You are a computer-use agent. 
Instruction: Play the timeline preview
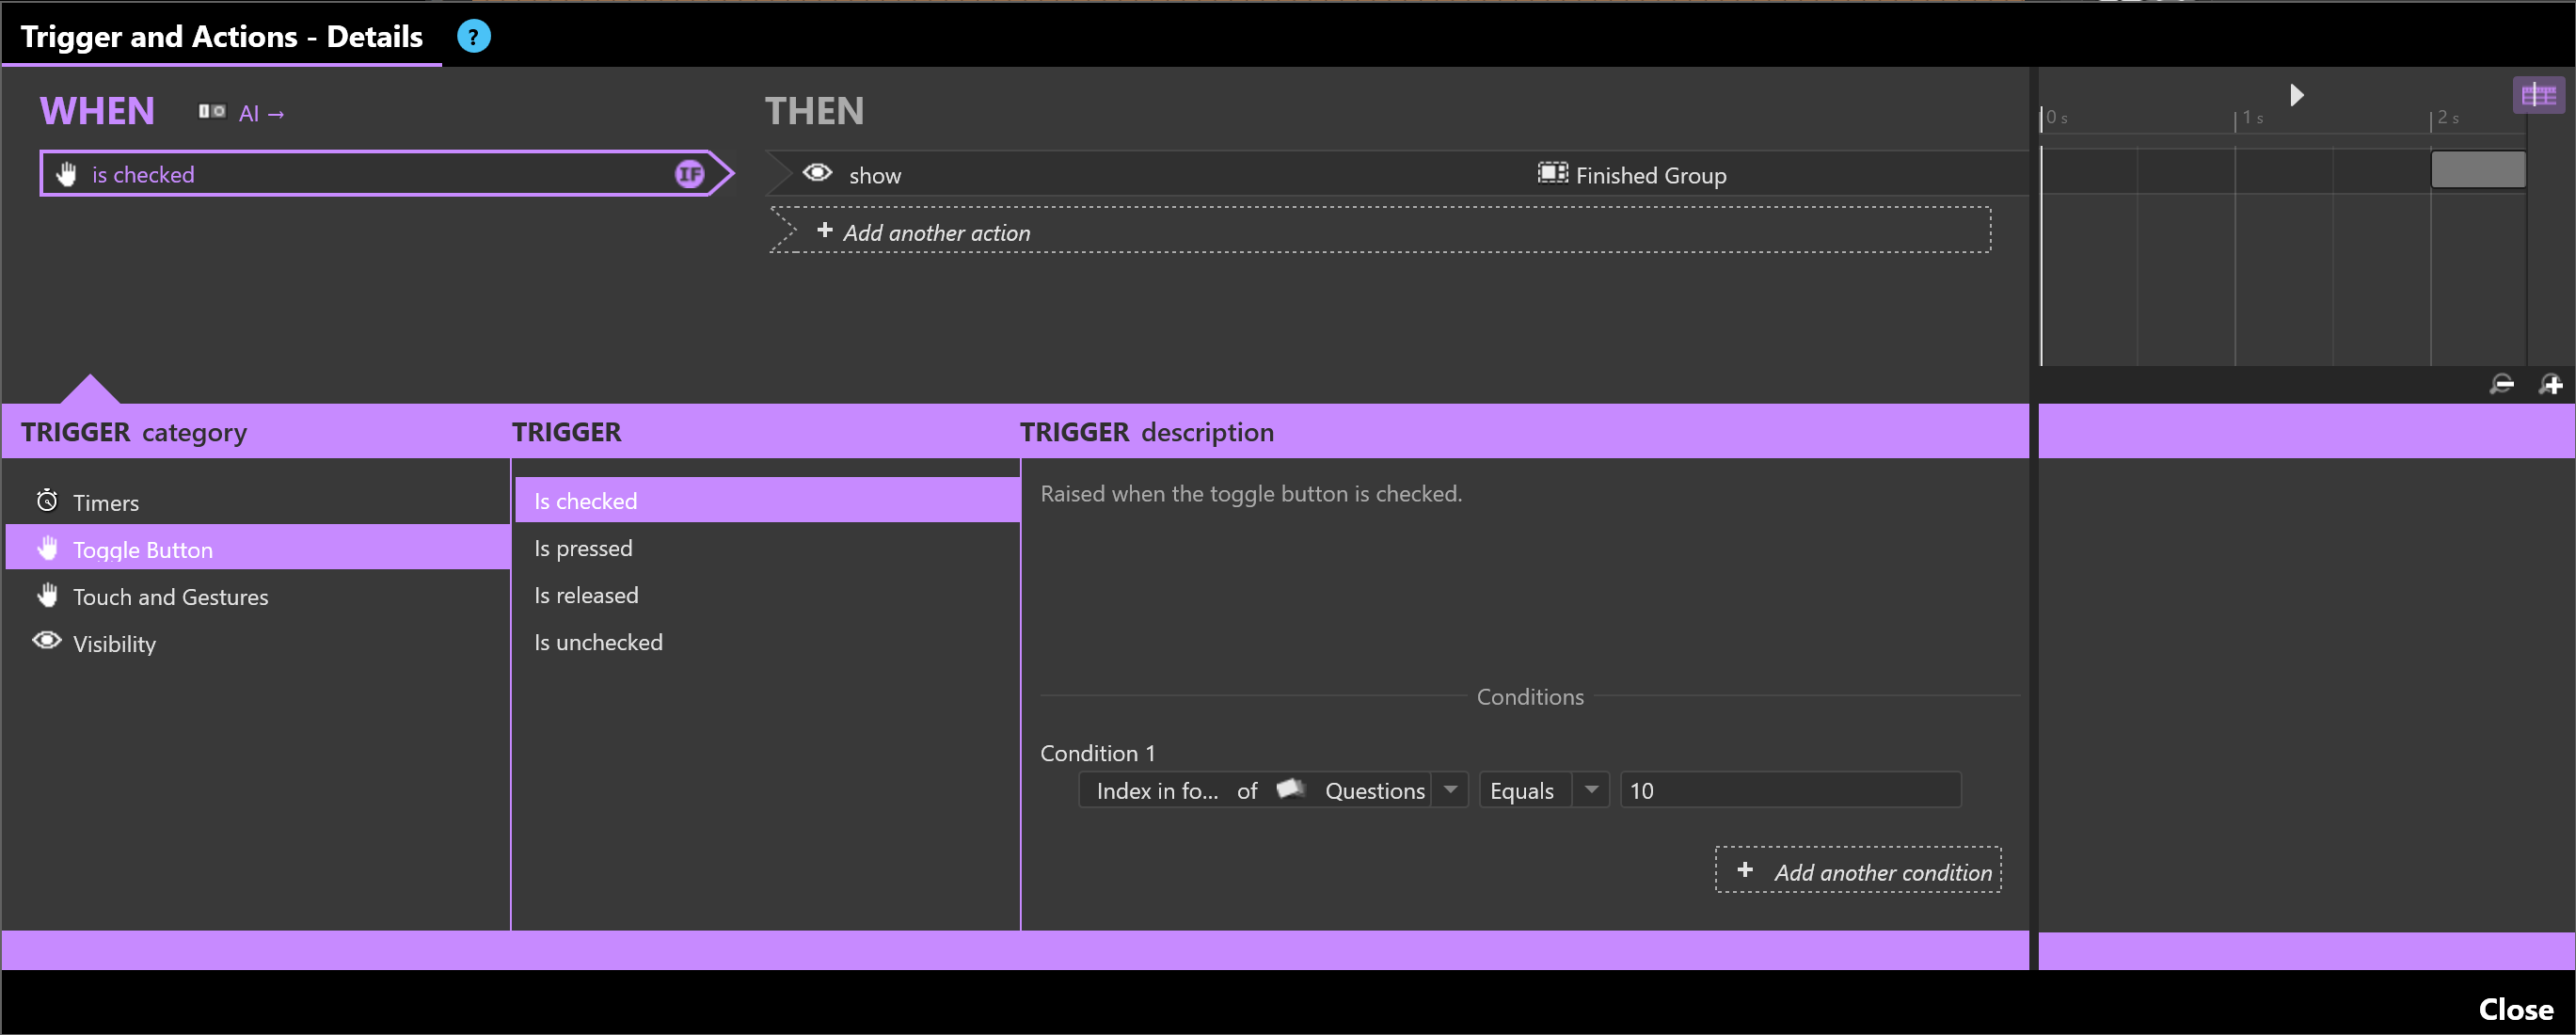2296,95
